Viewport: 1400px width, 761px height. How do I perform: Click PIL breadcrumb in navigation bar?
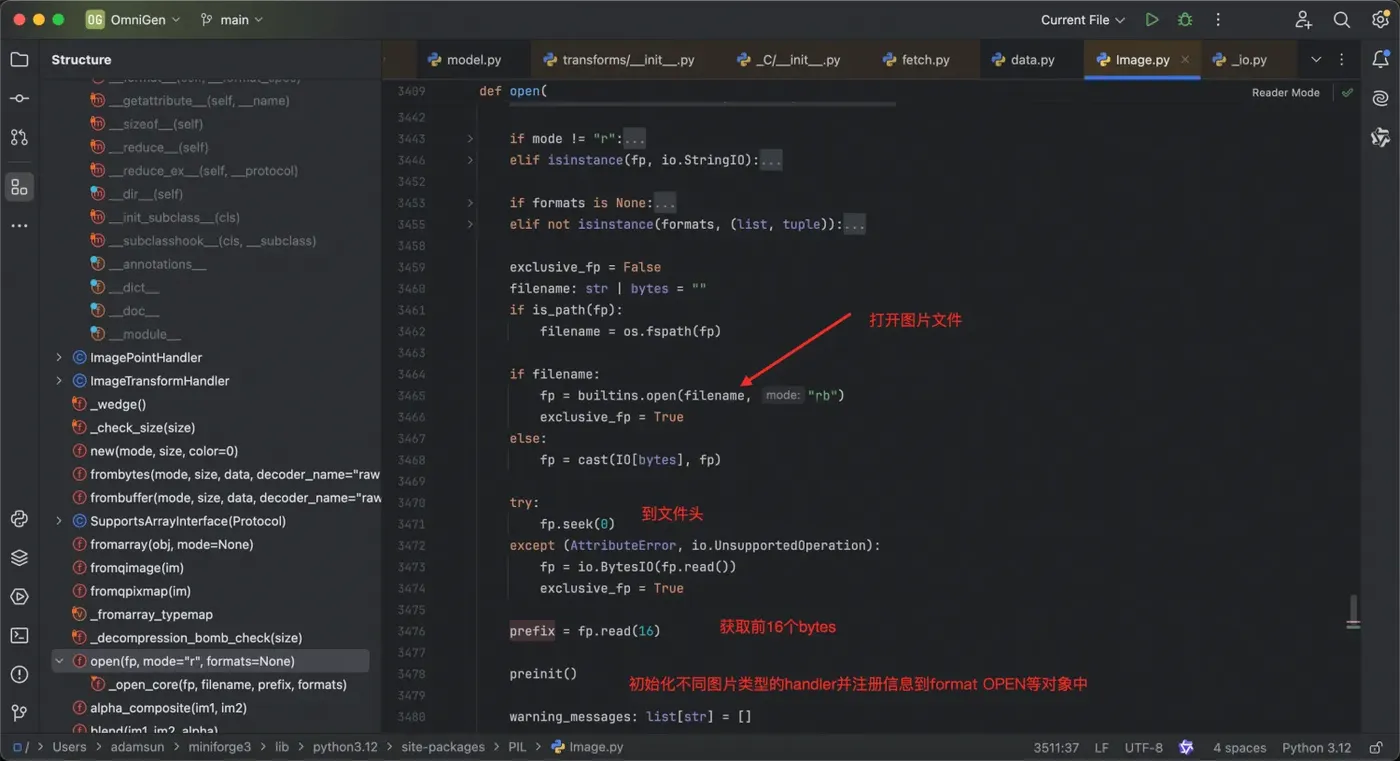pyautogui.click(x=516, y=747)
